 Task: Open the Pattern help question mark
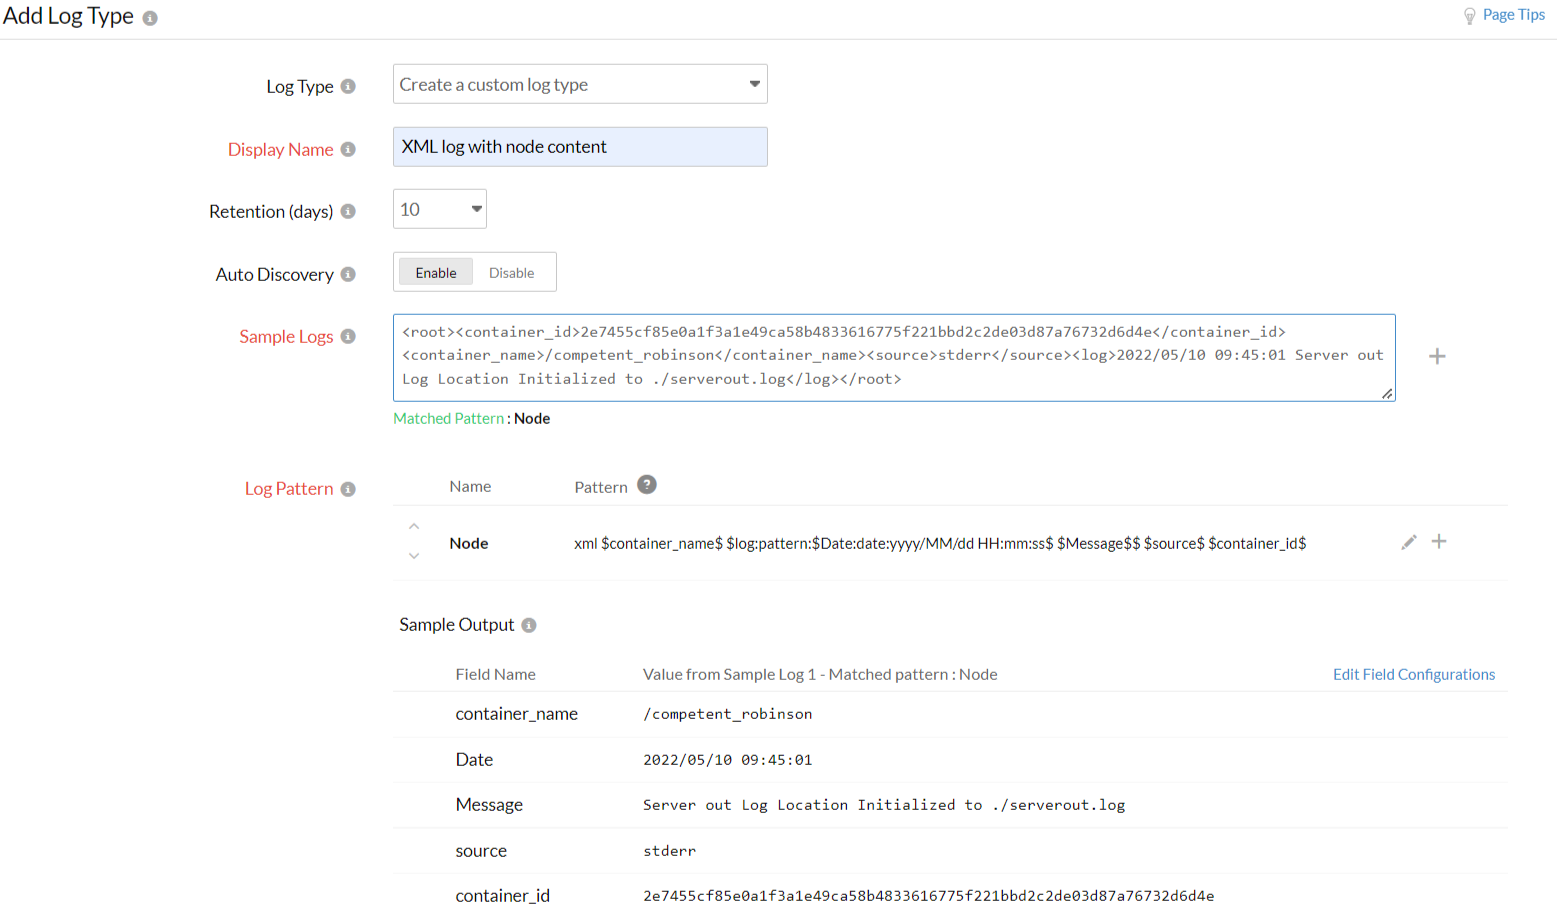pyautogui.click(x=647, y=485)
